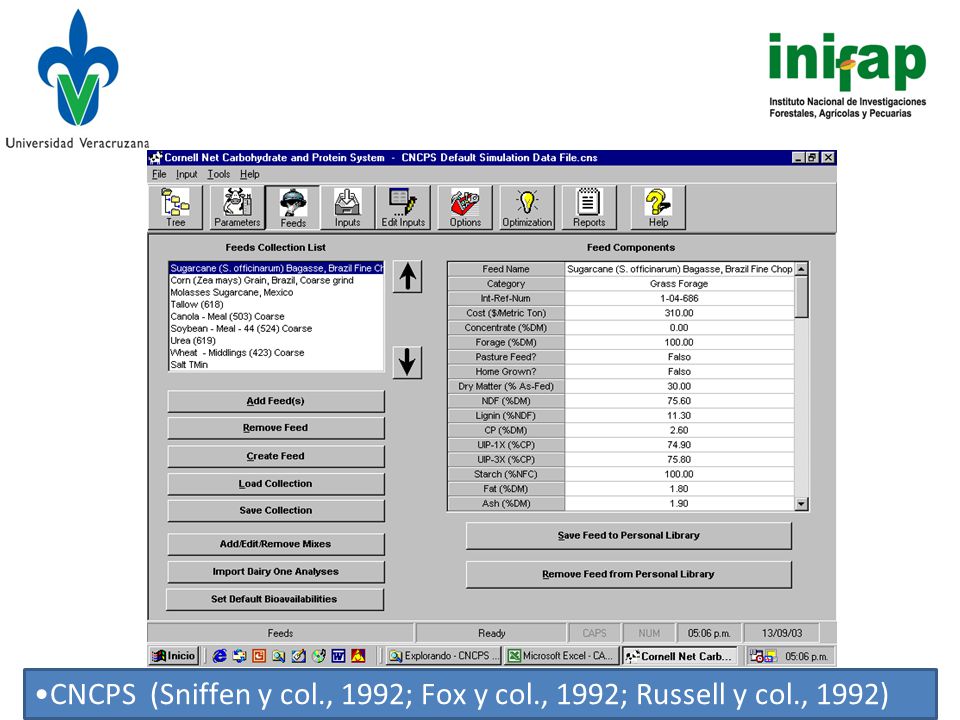Open the Reports toolbar icon

(589, 208)
